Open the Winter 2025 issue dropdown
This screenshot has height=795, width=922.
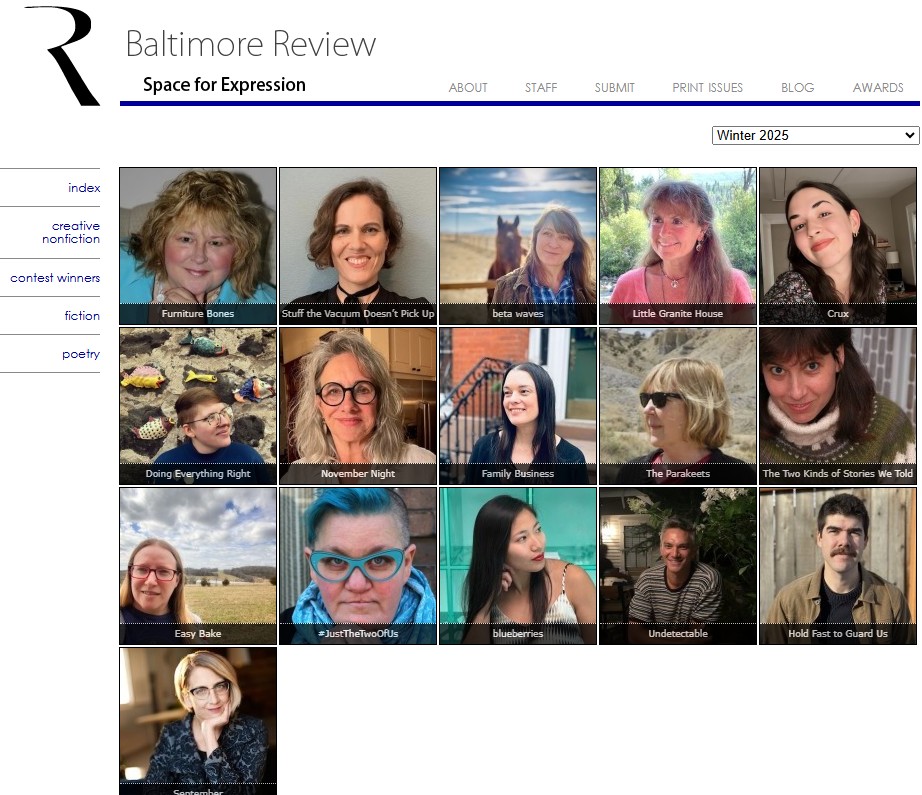coord(815,135)
